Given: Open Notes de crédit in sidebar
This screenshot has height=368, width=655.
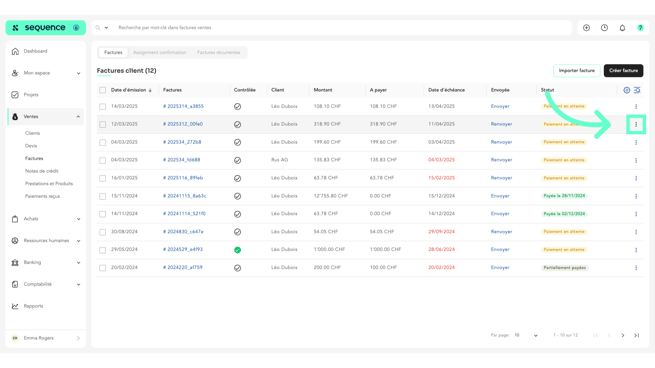Looking at the screenshot, I should point(41,171).
